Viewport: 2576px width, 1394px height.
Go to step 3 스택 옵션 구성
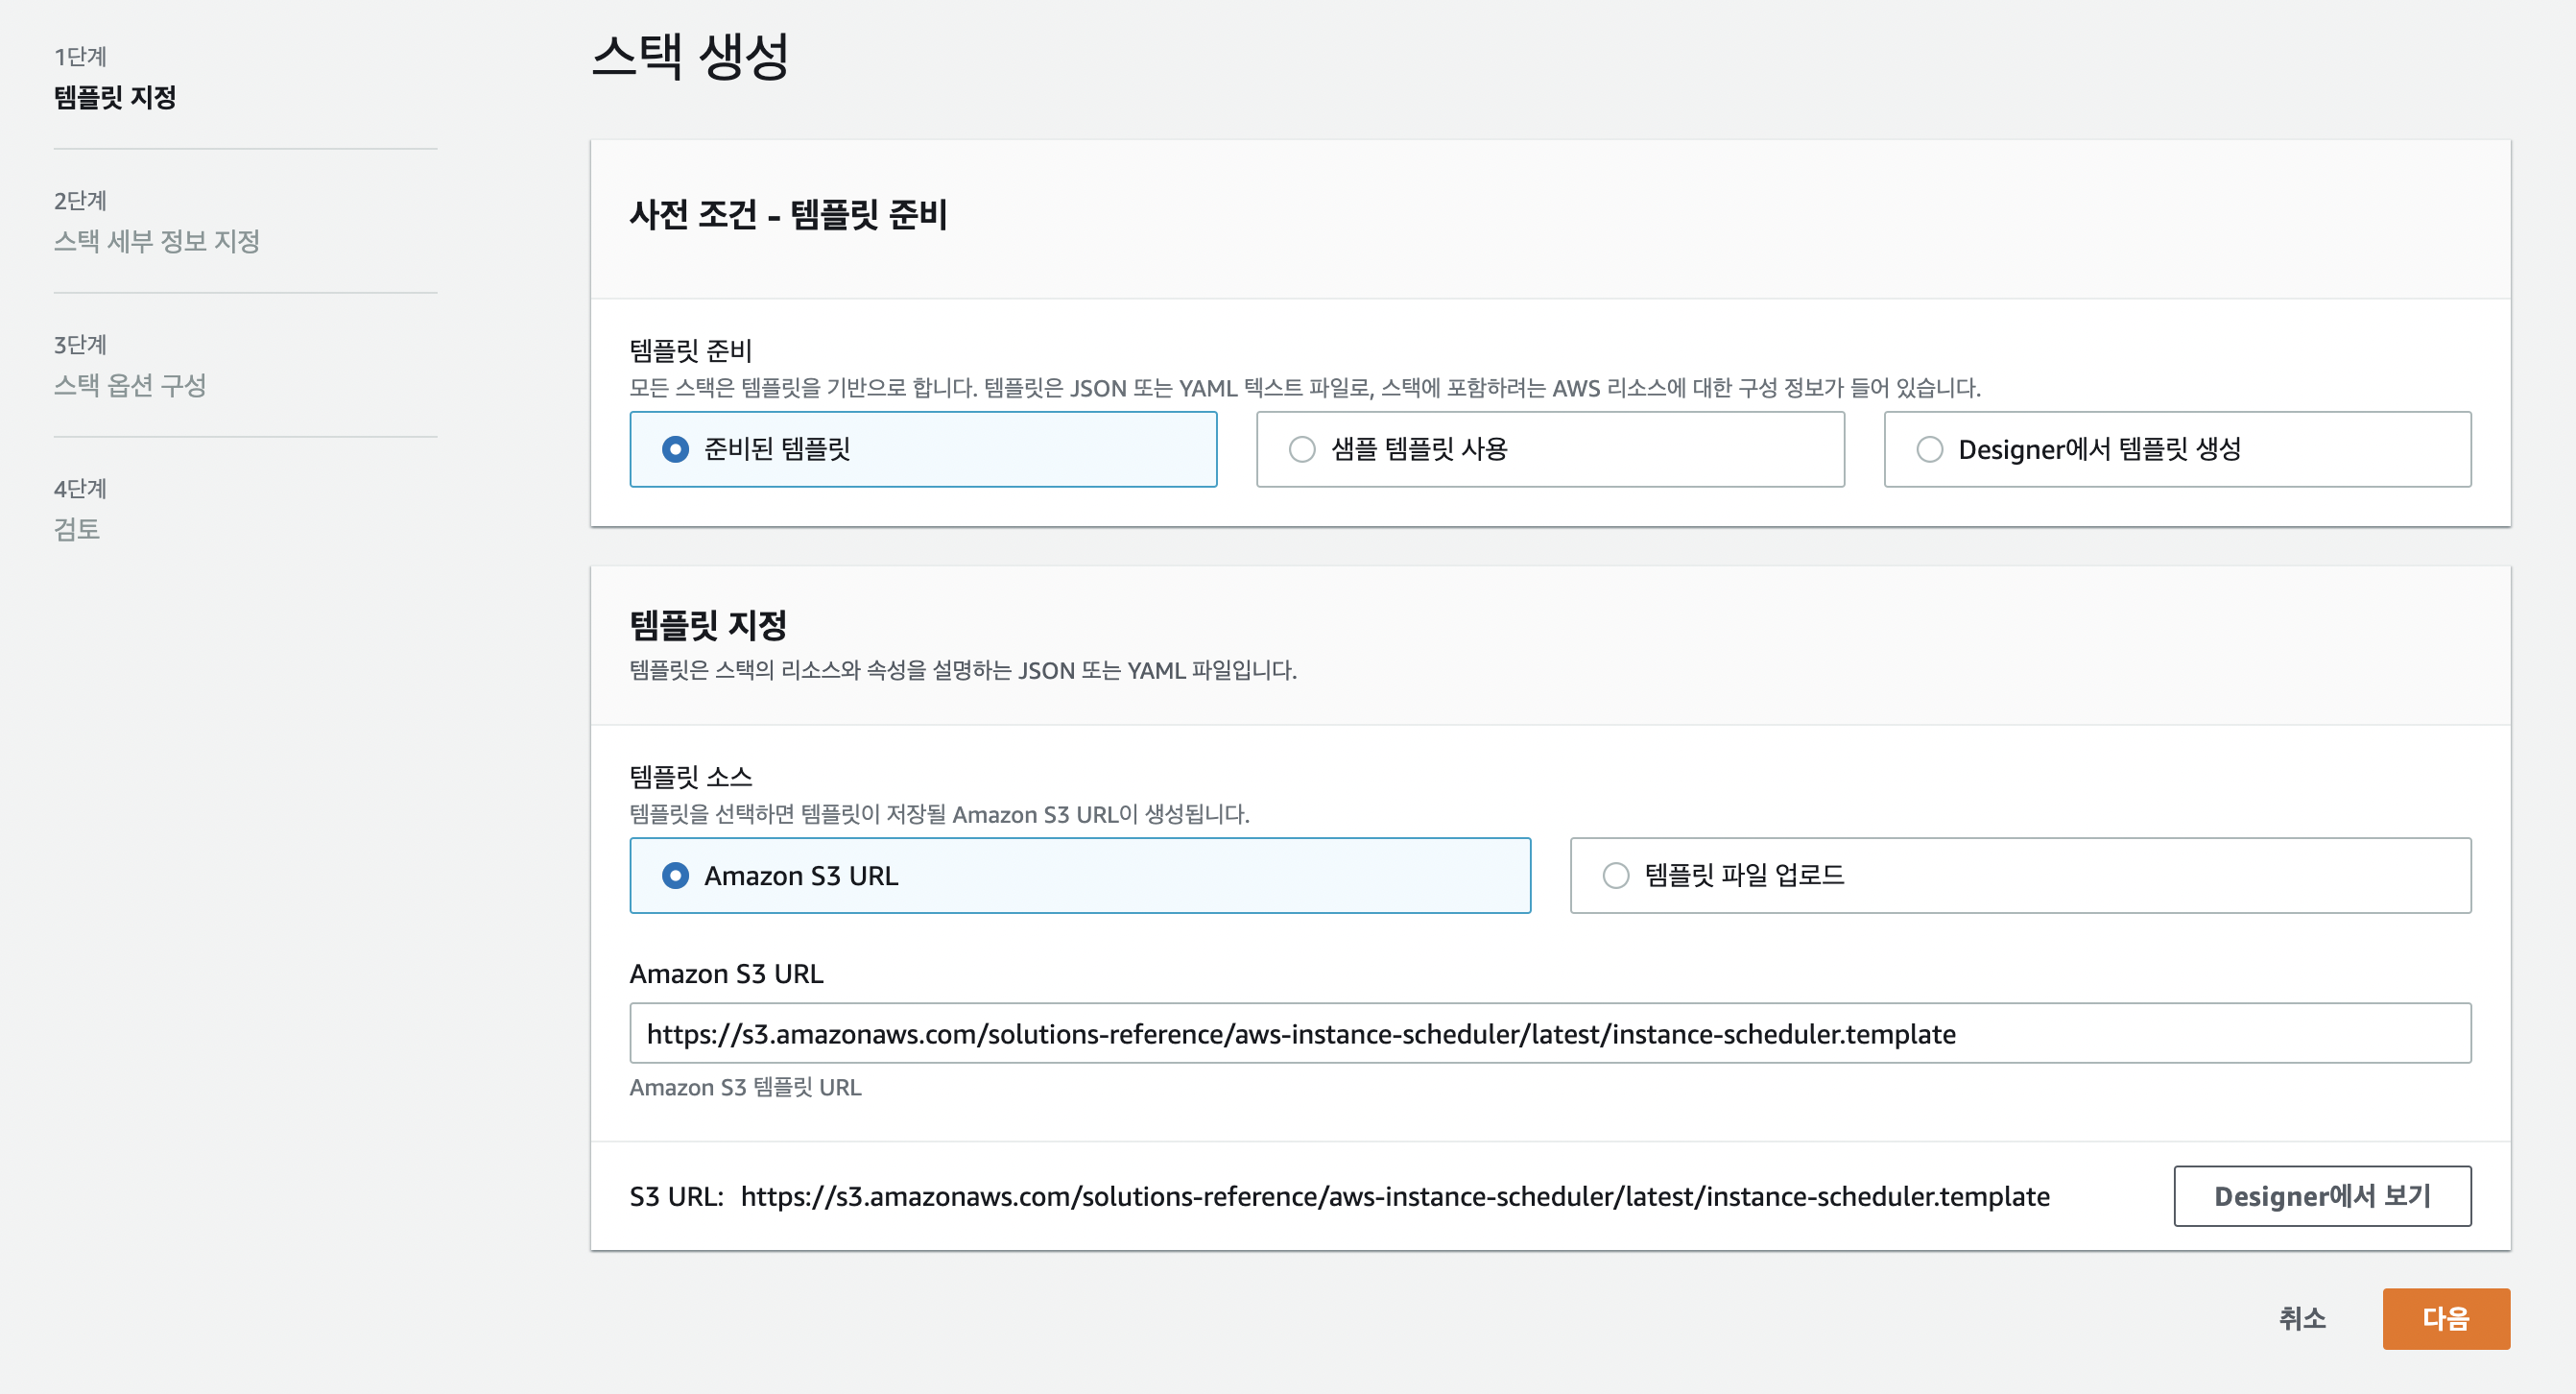point(129,385)
